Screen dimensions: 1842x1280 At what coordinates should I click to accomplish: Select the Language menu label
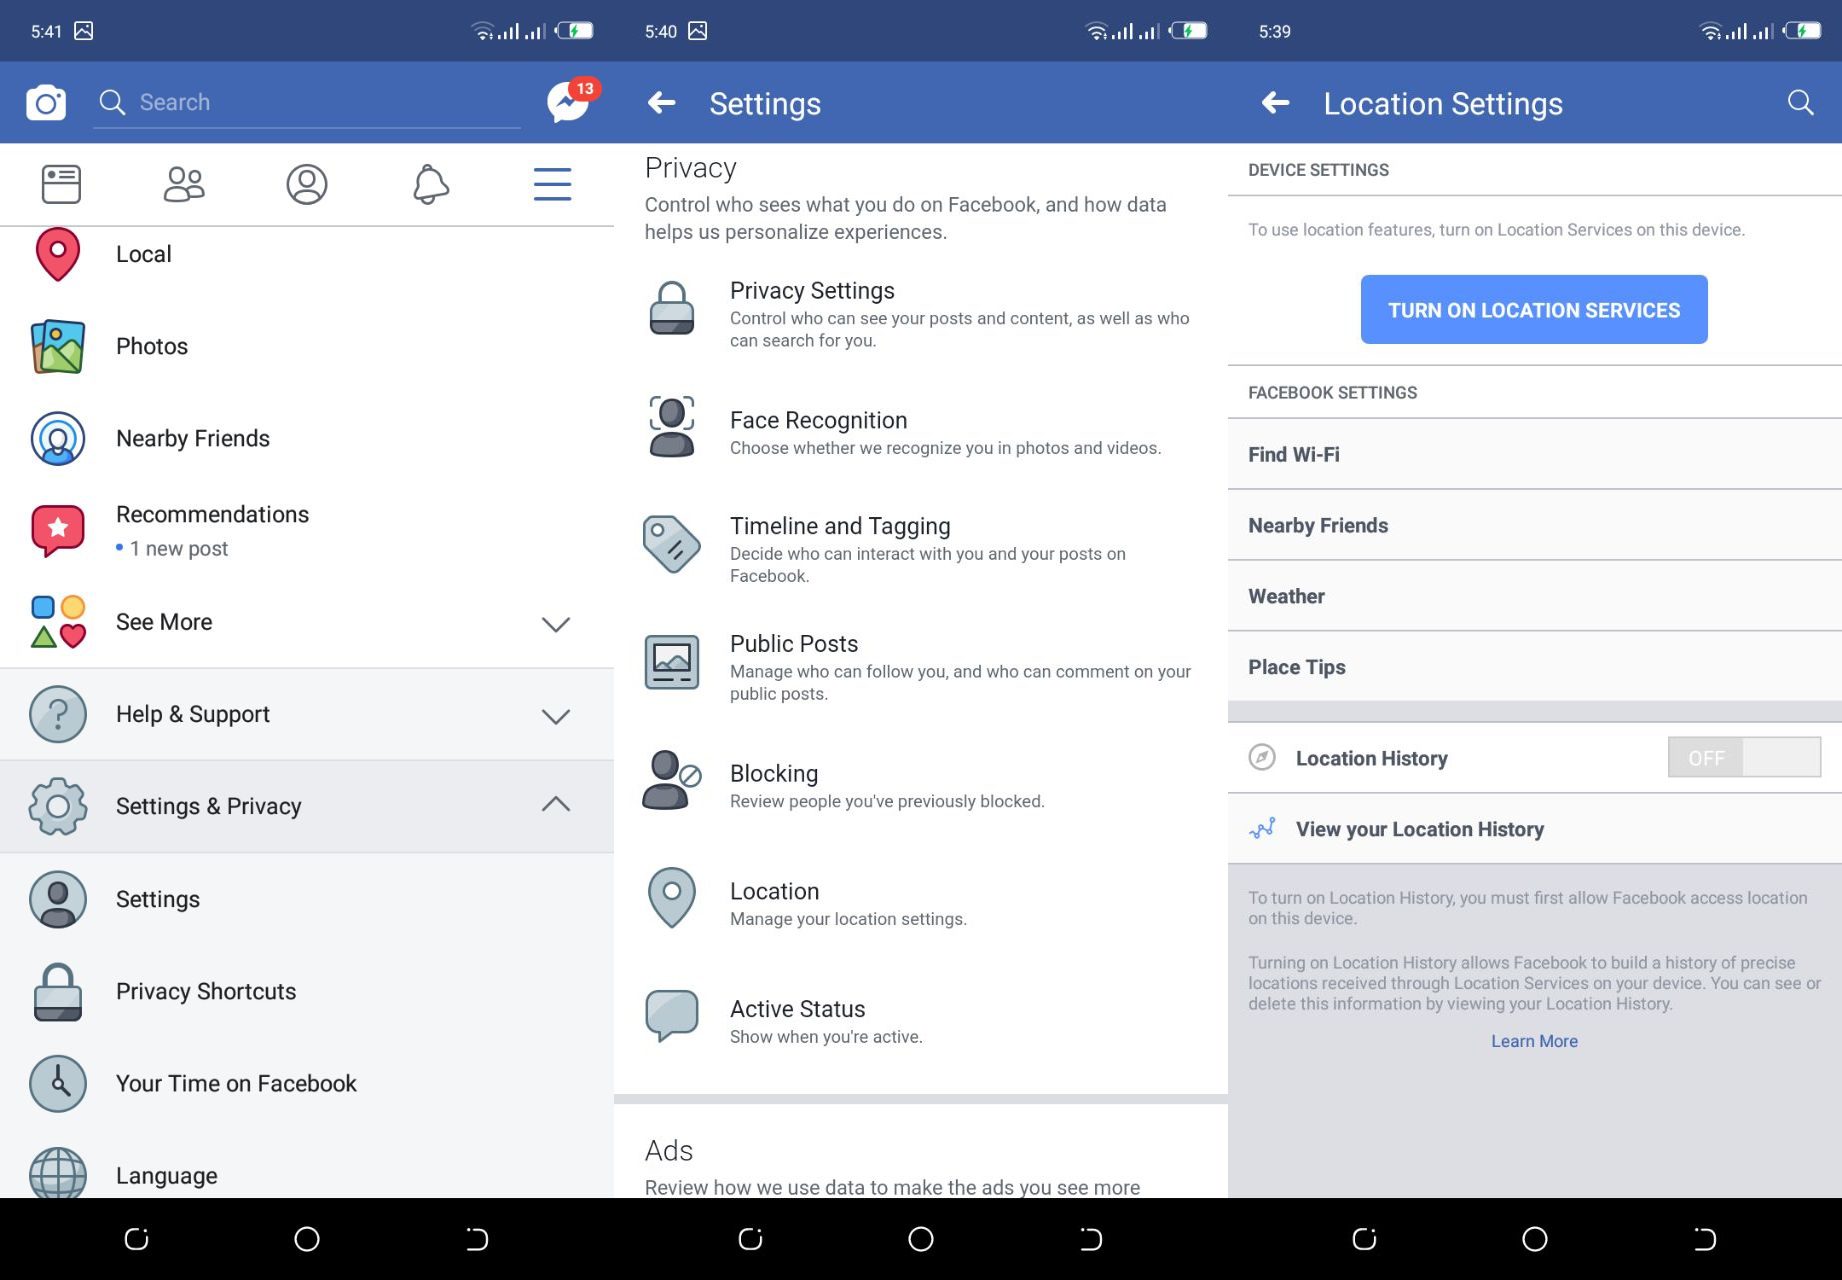pos(166,1176)
